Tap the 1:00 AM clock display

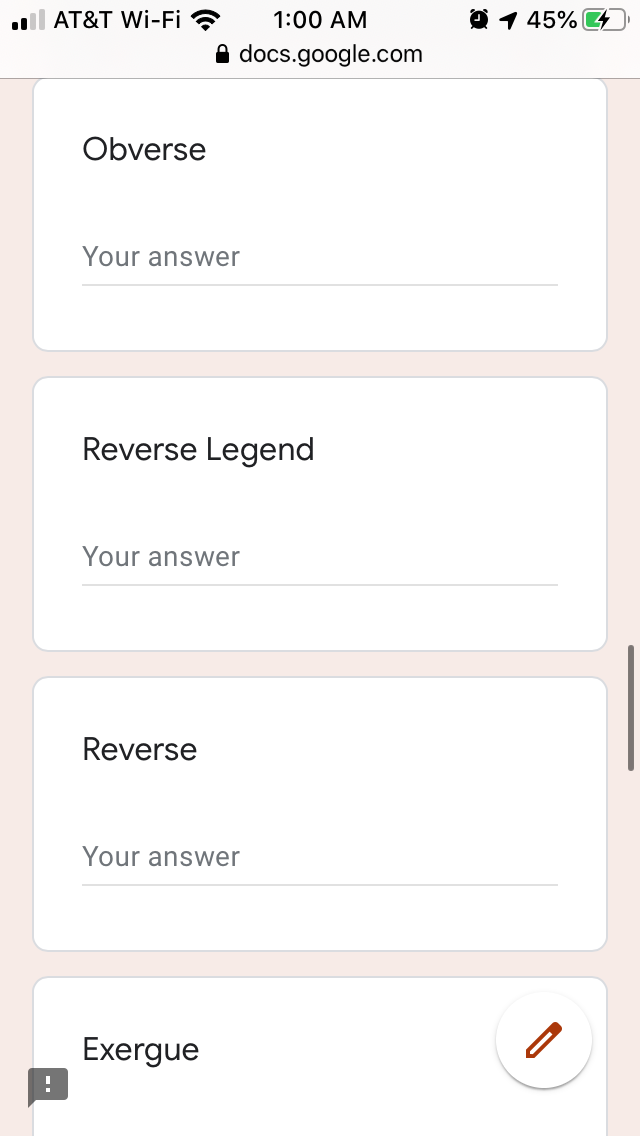point(320,20)
